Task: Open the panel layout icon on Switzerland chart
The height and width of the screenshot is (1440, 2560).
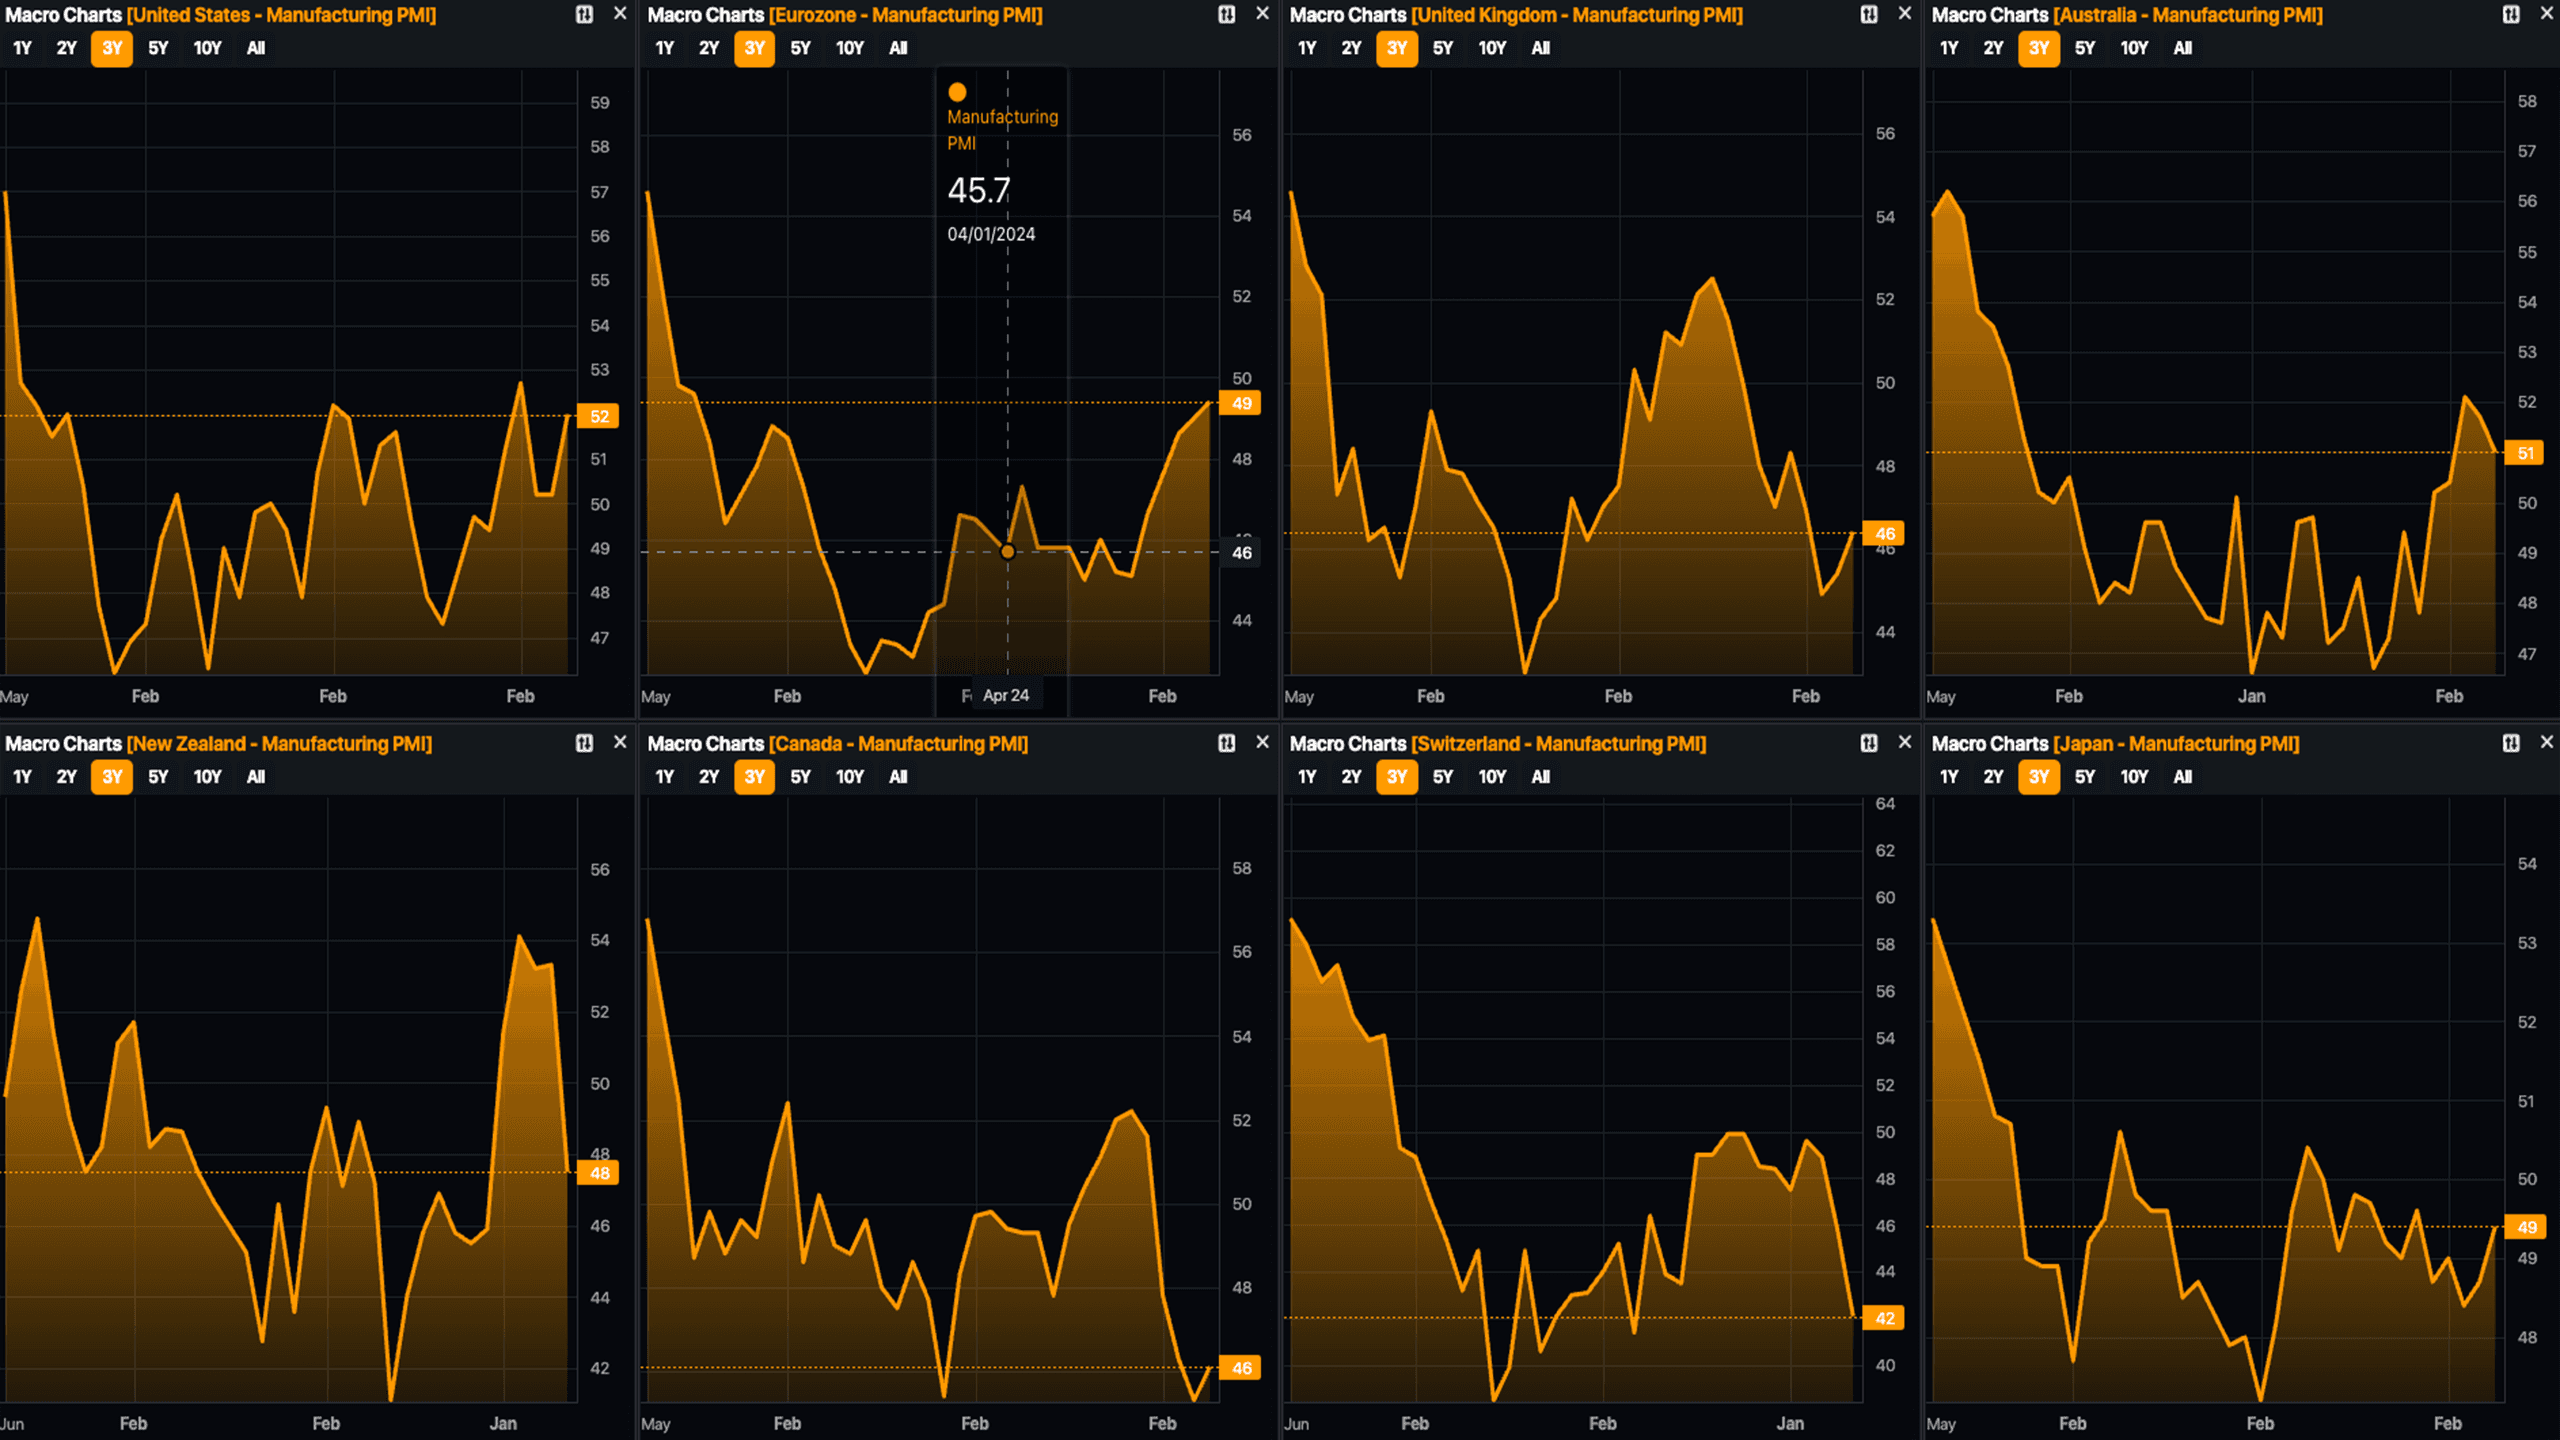Action: pos(1869,743)
